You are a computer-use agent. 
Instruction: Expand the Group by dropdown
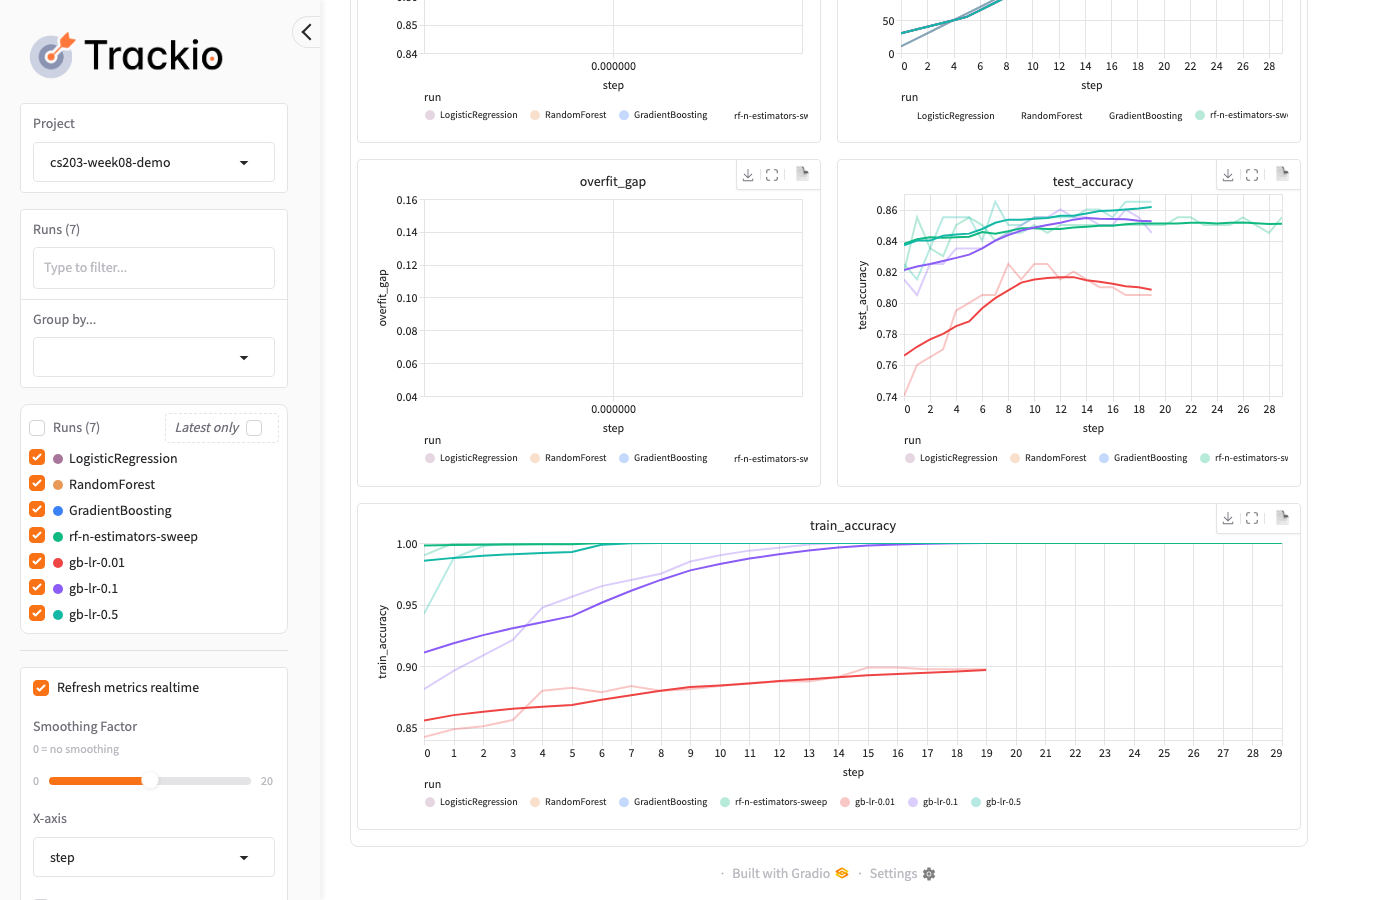153,358
